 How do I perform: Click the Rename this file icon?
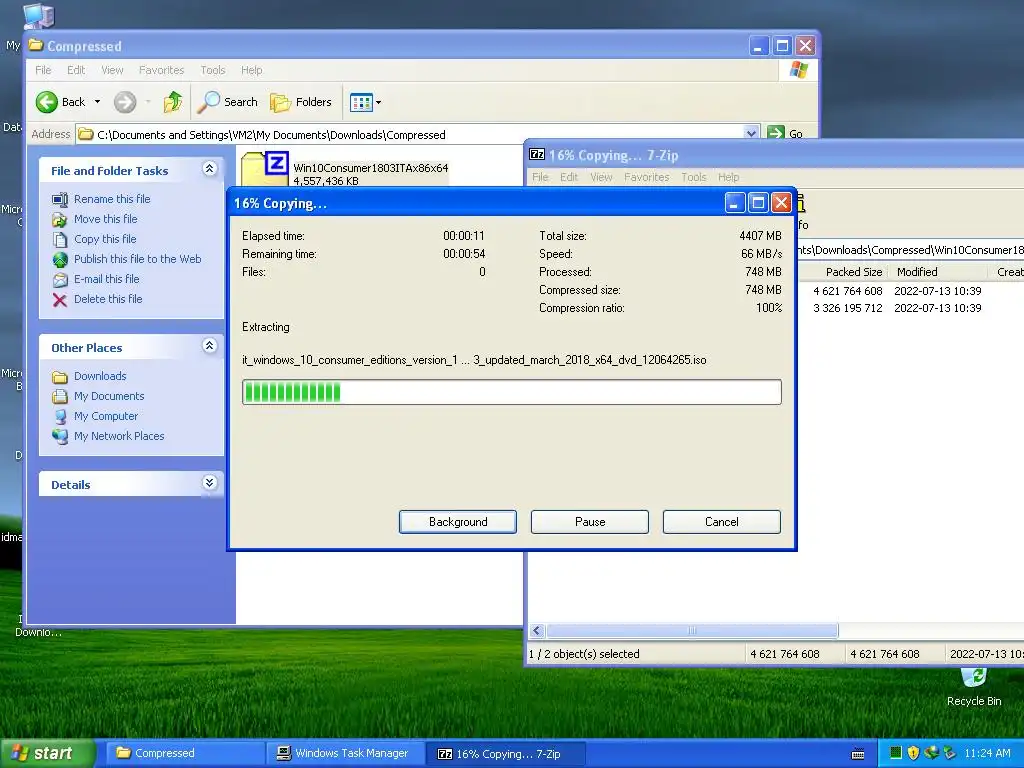click(x=60, y=199)
